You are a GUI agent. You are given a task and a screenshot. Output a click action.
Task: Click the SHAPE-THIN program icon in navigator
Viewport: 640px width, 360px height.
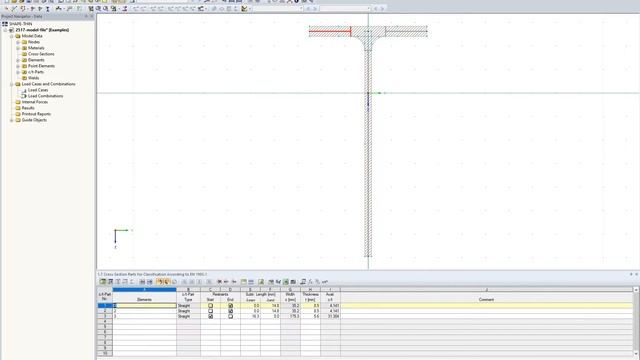point(5,24)
